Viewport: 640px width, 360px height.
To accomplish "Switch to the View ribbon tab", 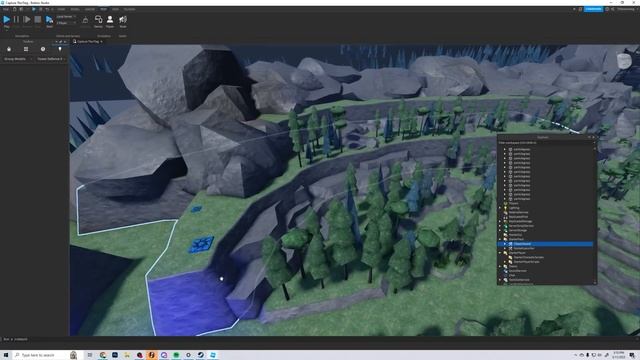I will tap(116, 9).
